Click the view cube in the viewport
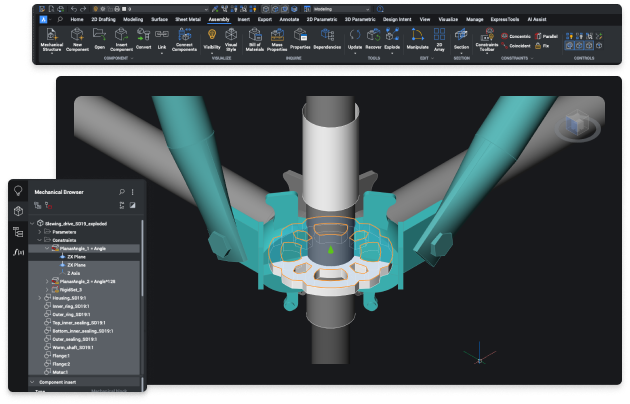 coord(577,124)
